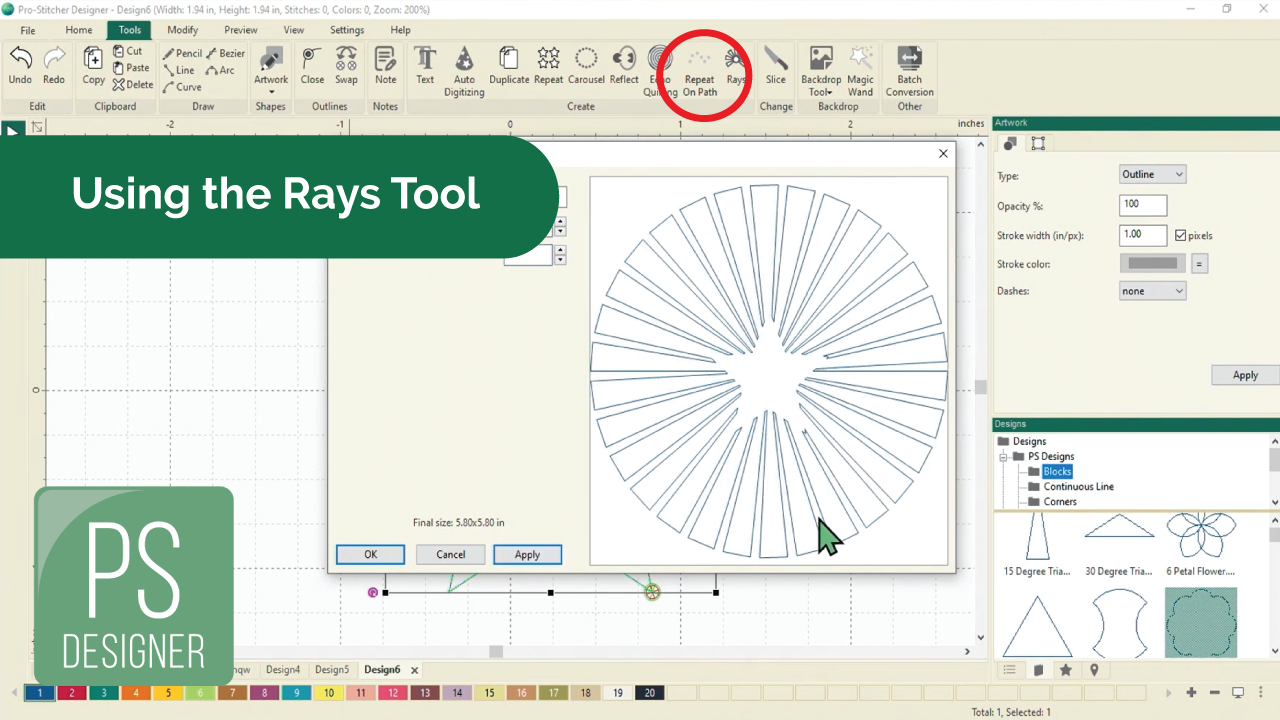Pick the stroke color swatch
The width and height of the screenshot is (1280, 720).
coord(1152,264)
